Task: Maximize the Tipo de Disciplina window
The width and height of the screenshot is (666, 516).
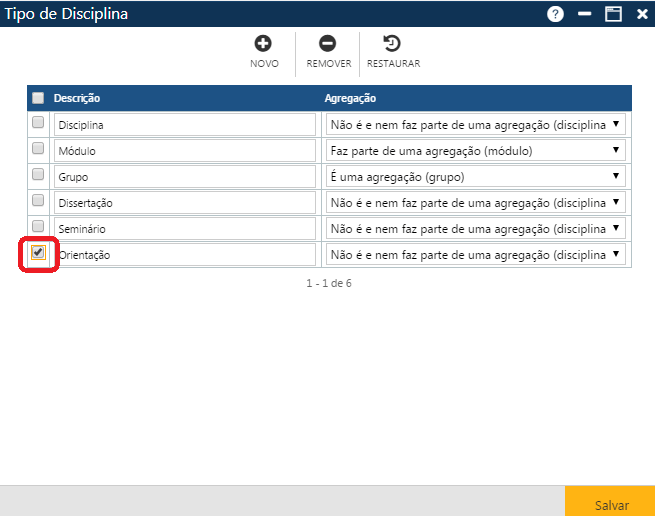Action: (613, 14)
